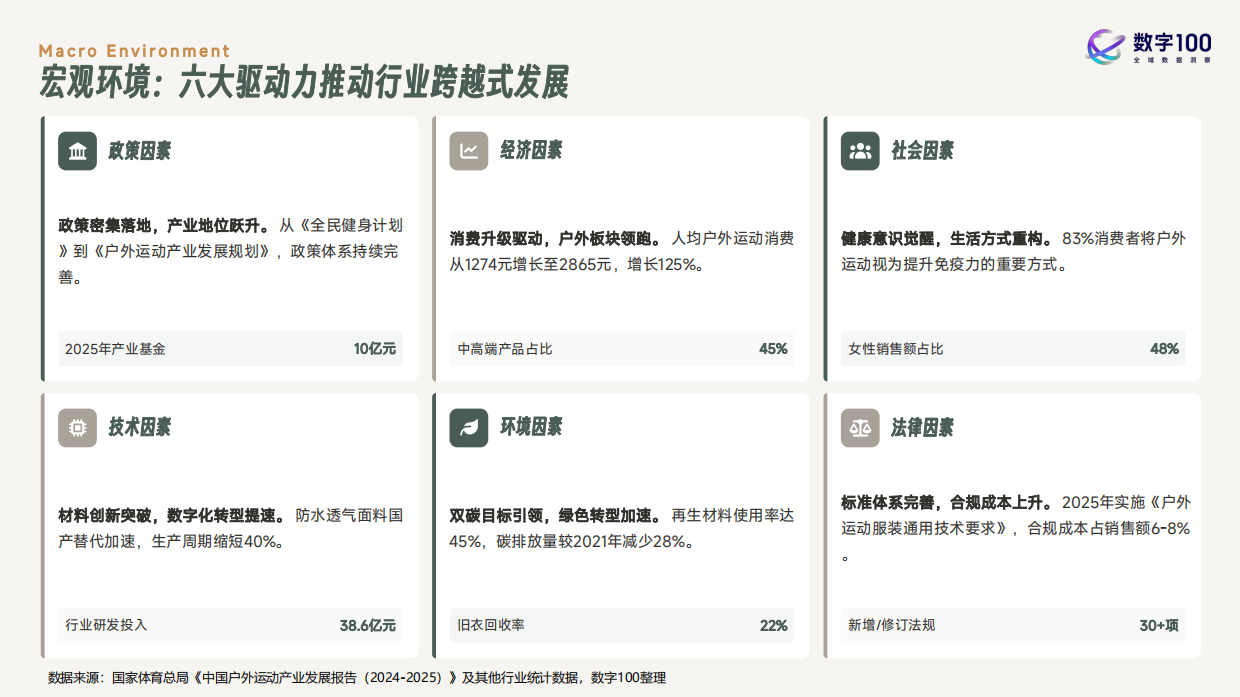Click the 旧衣回收率 22% stat bar
The height and width of the screenshot is (697, 1240).
(620, 625)
